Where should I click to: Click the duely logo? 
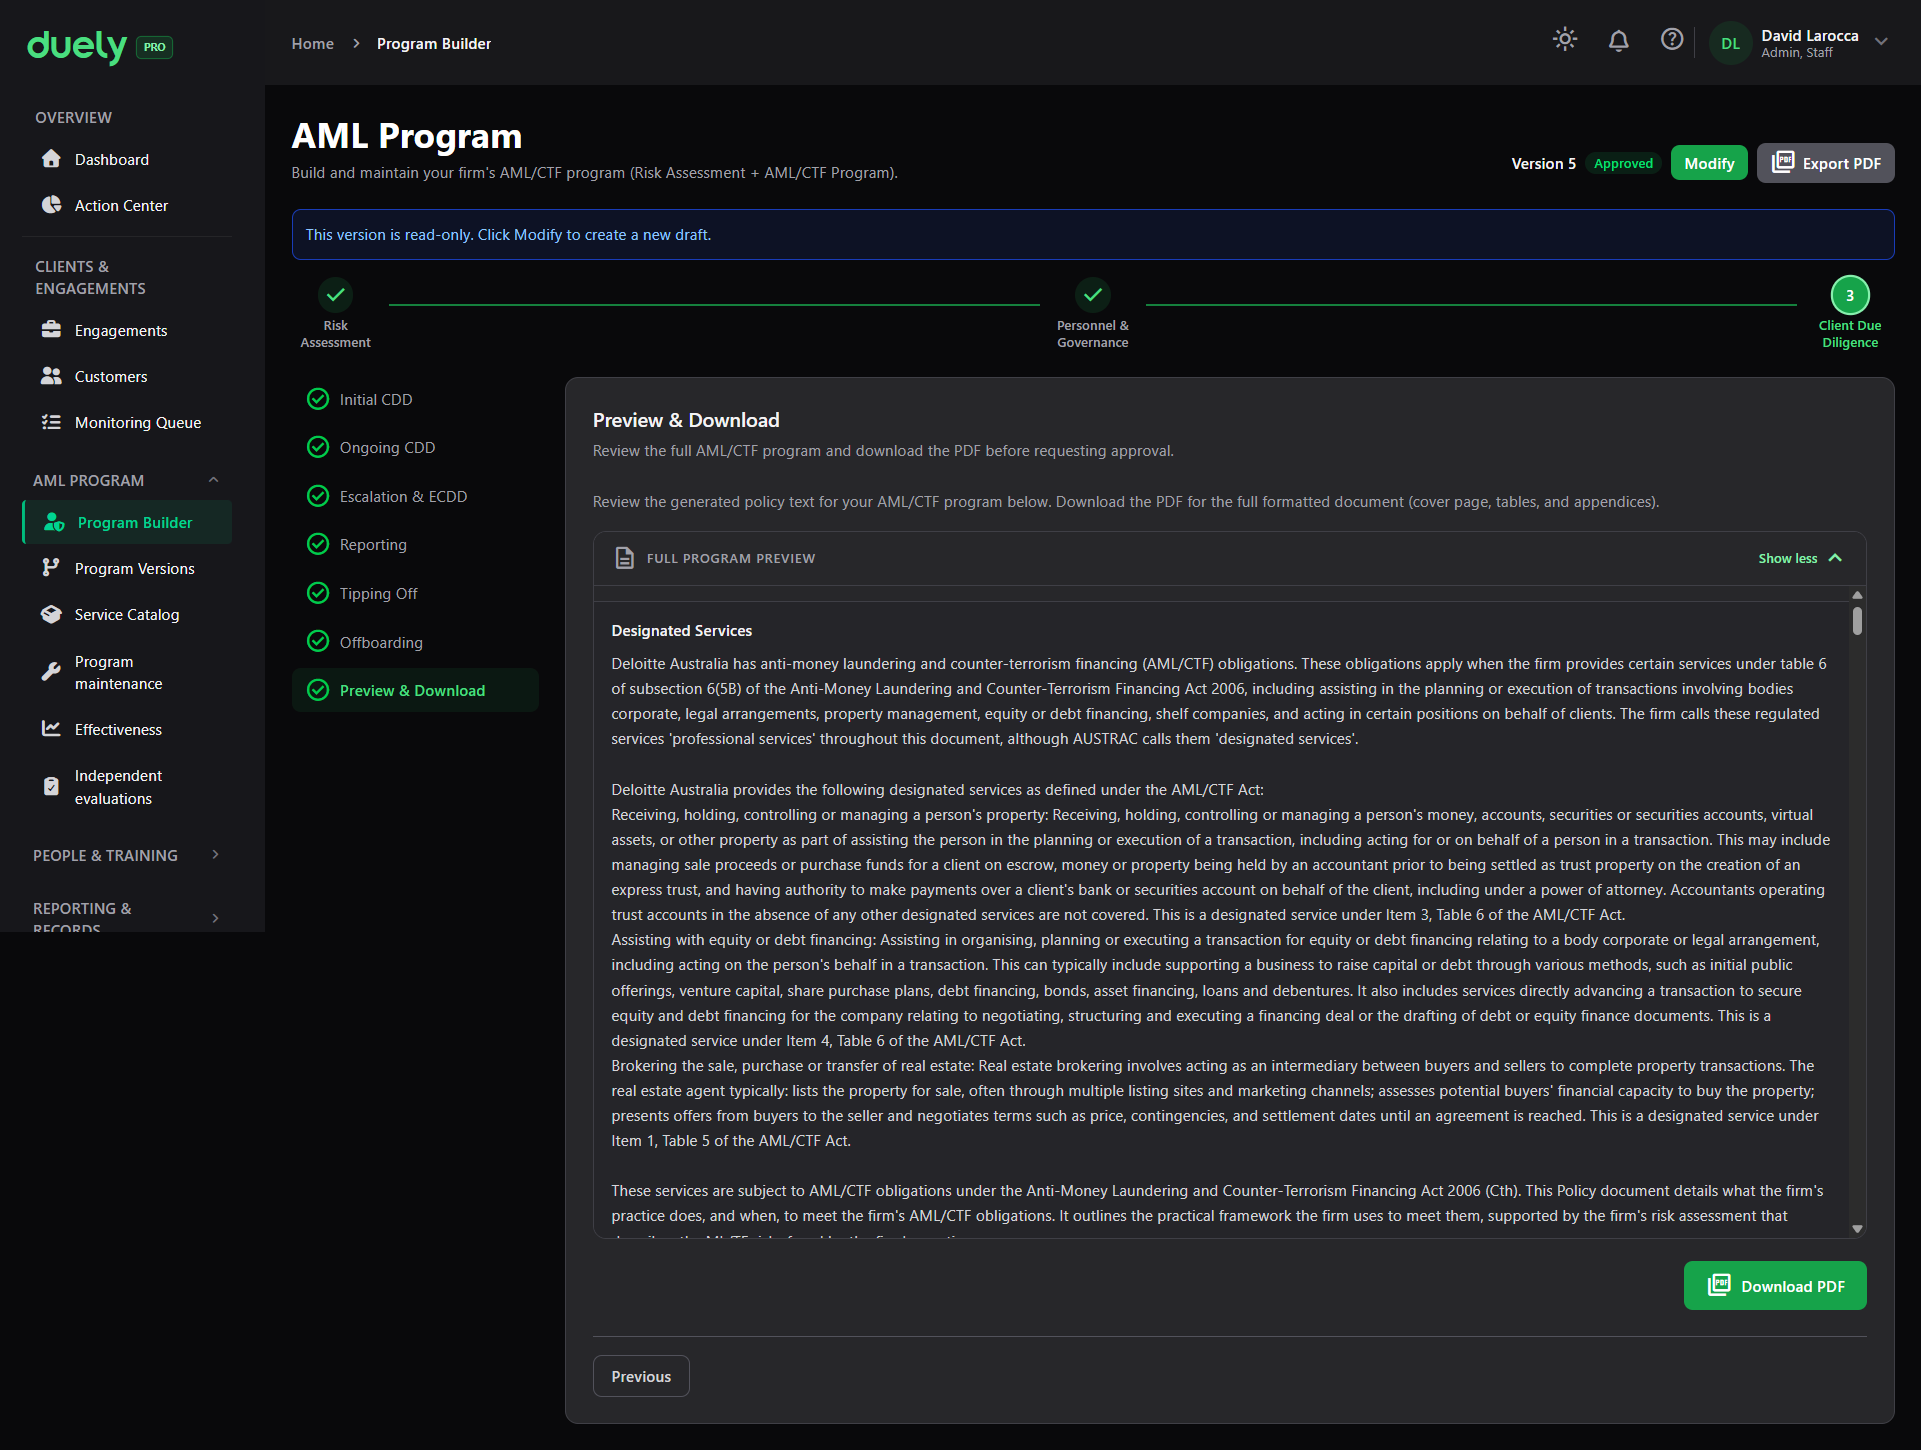pyautogui.click(x=77, y=46)
